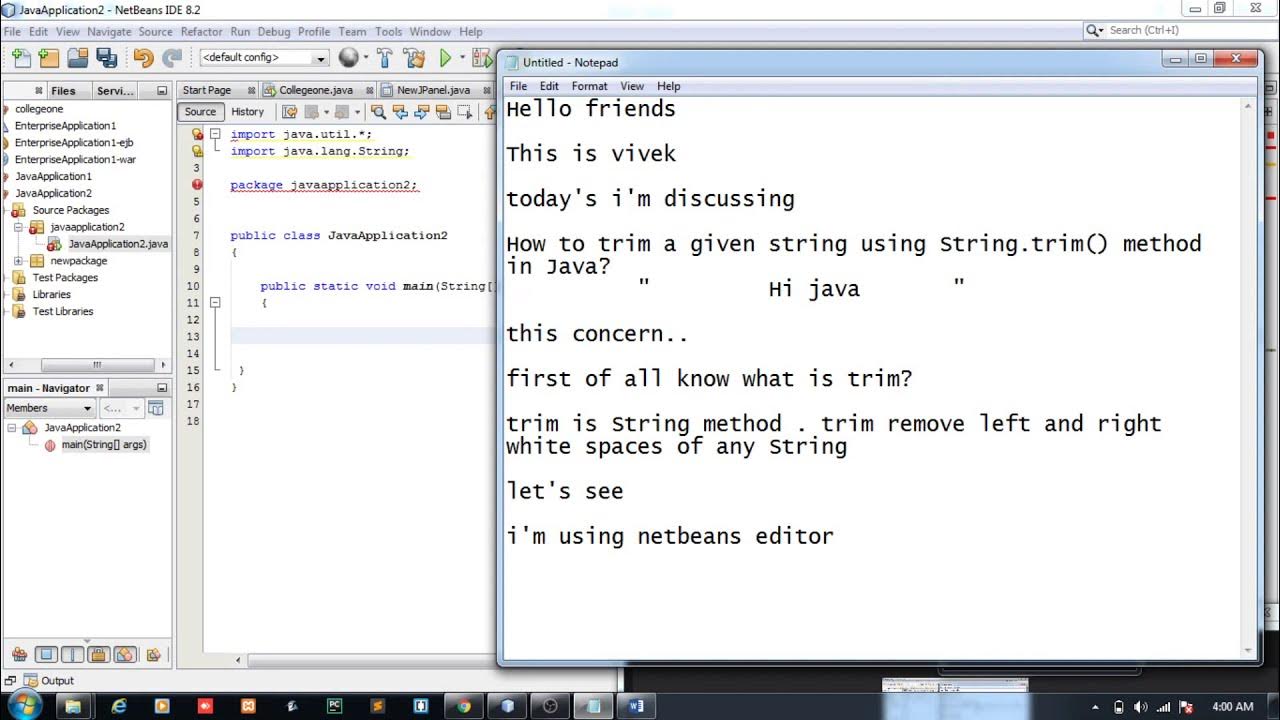
Task: Click the Windows Start button
Action: point(24,706)
